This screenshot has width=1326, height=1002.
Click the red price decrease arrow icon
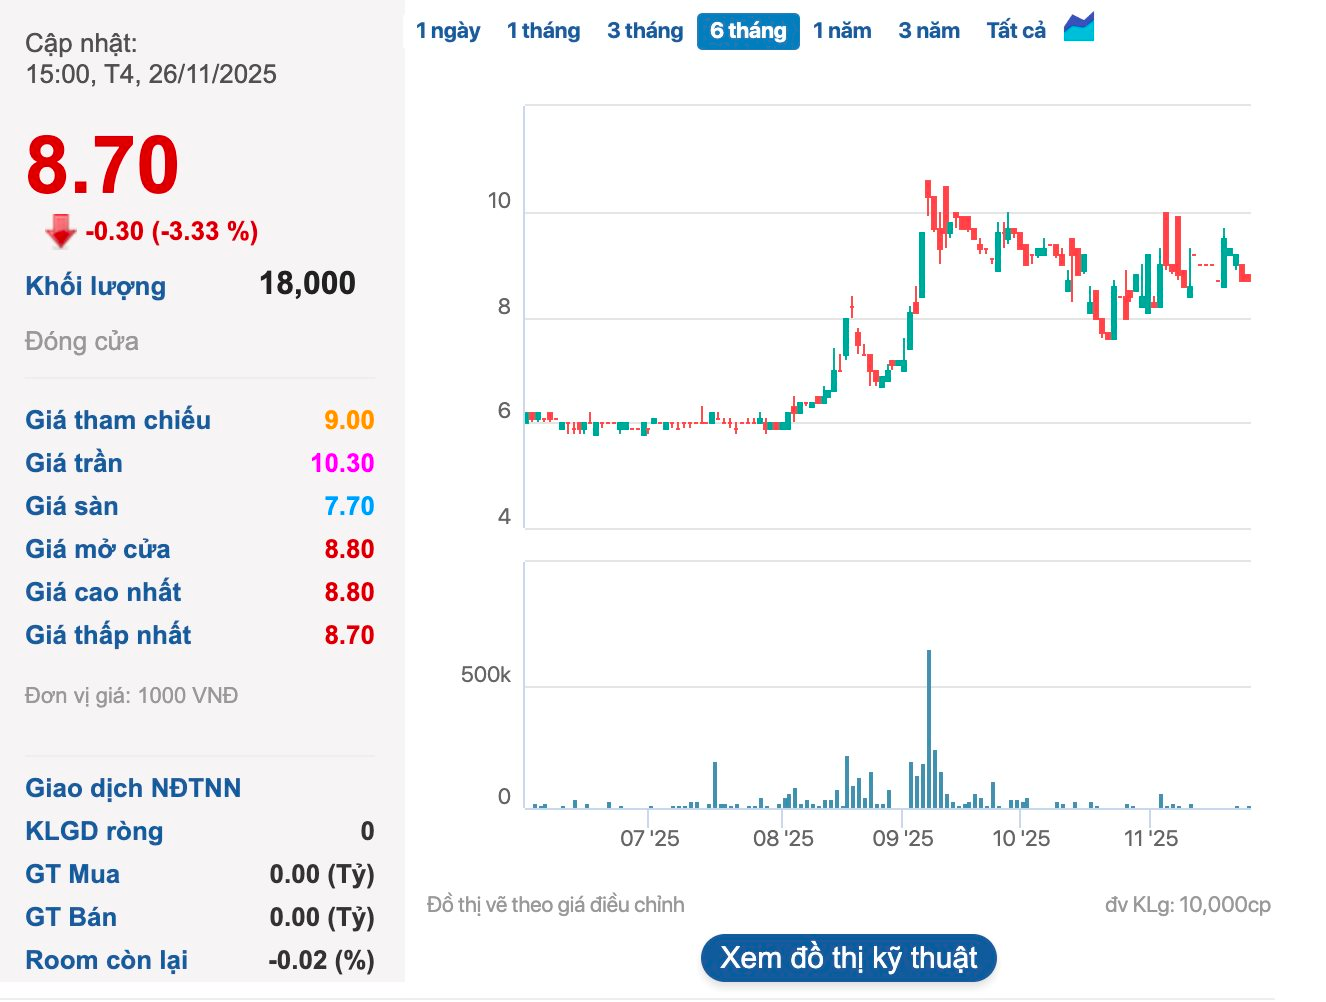(x=58, y=230)
